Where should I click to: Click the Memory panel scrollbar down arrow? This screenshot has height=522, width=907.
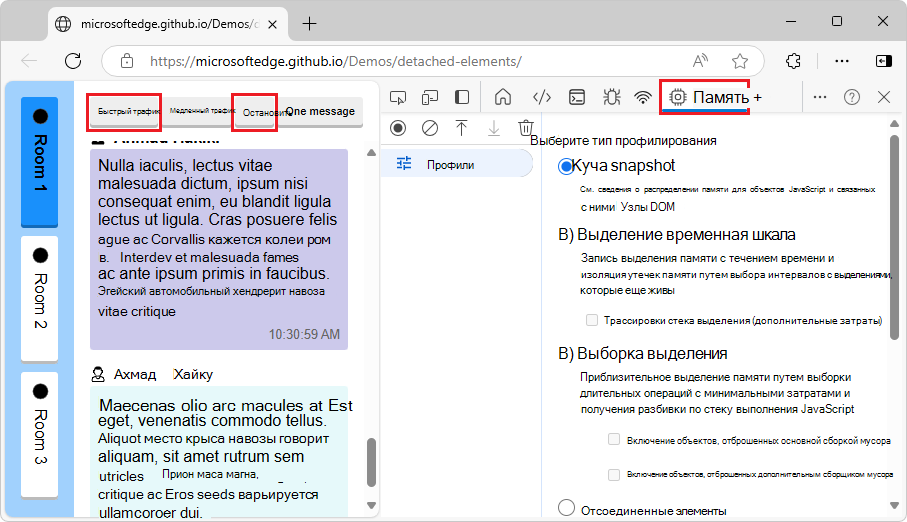894,505
